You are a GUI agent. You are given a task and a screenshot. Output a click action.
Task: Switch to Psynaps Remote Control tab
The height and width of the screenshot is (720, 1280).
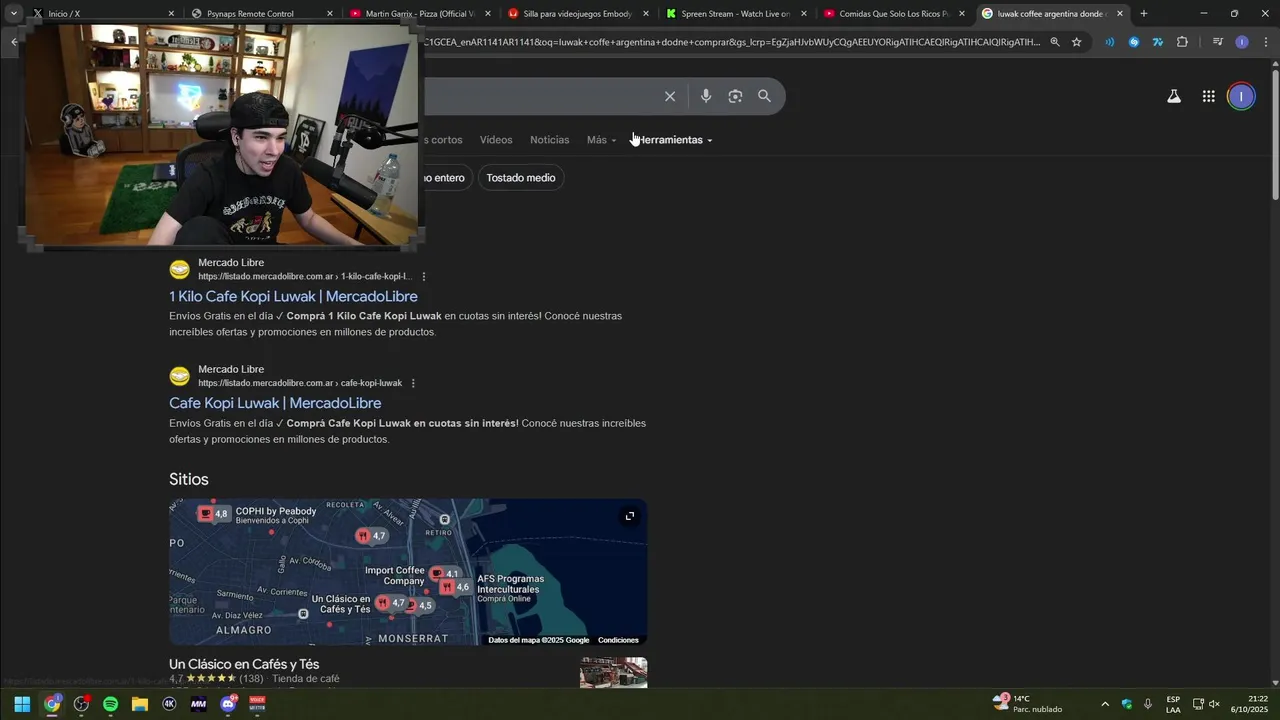(x=260, y=14)
